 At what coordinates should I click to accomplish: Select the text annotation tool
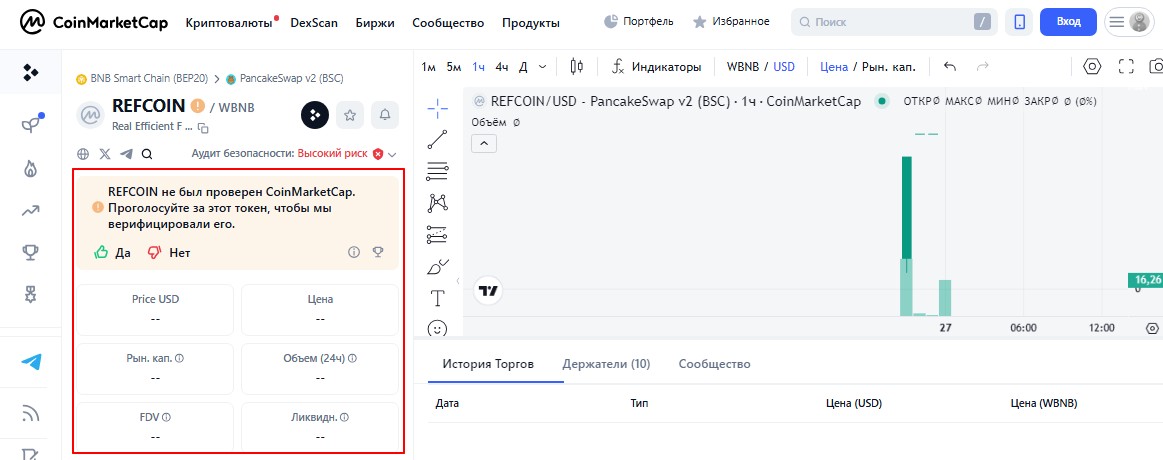point(438,298)
